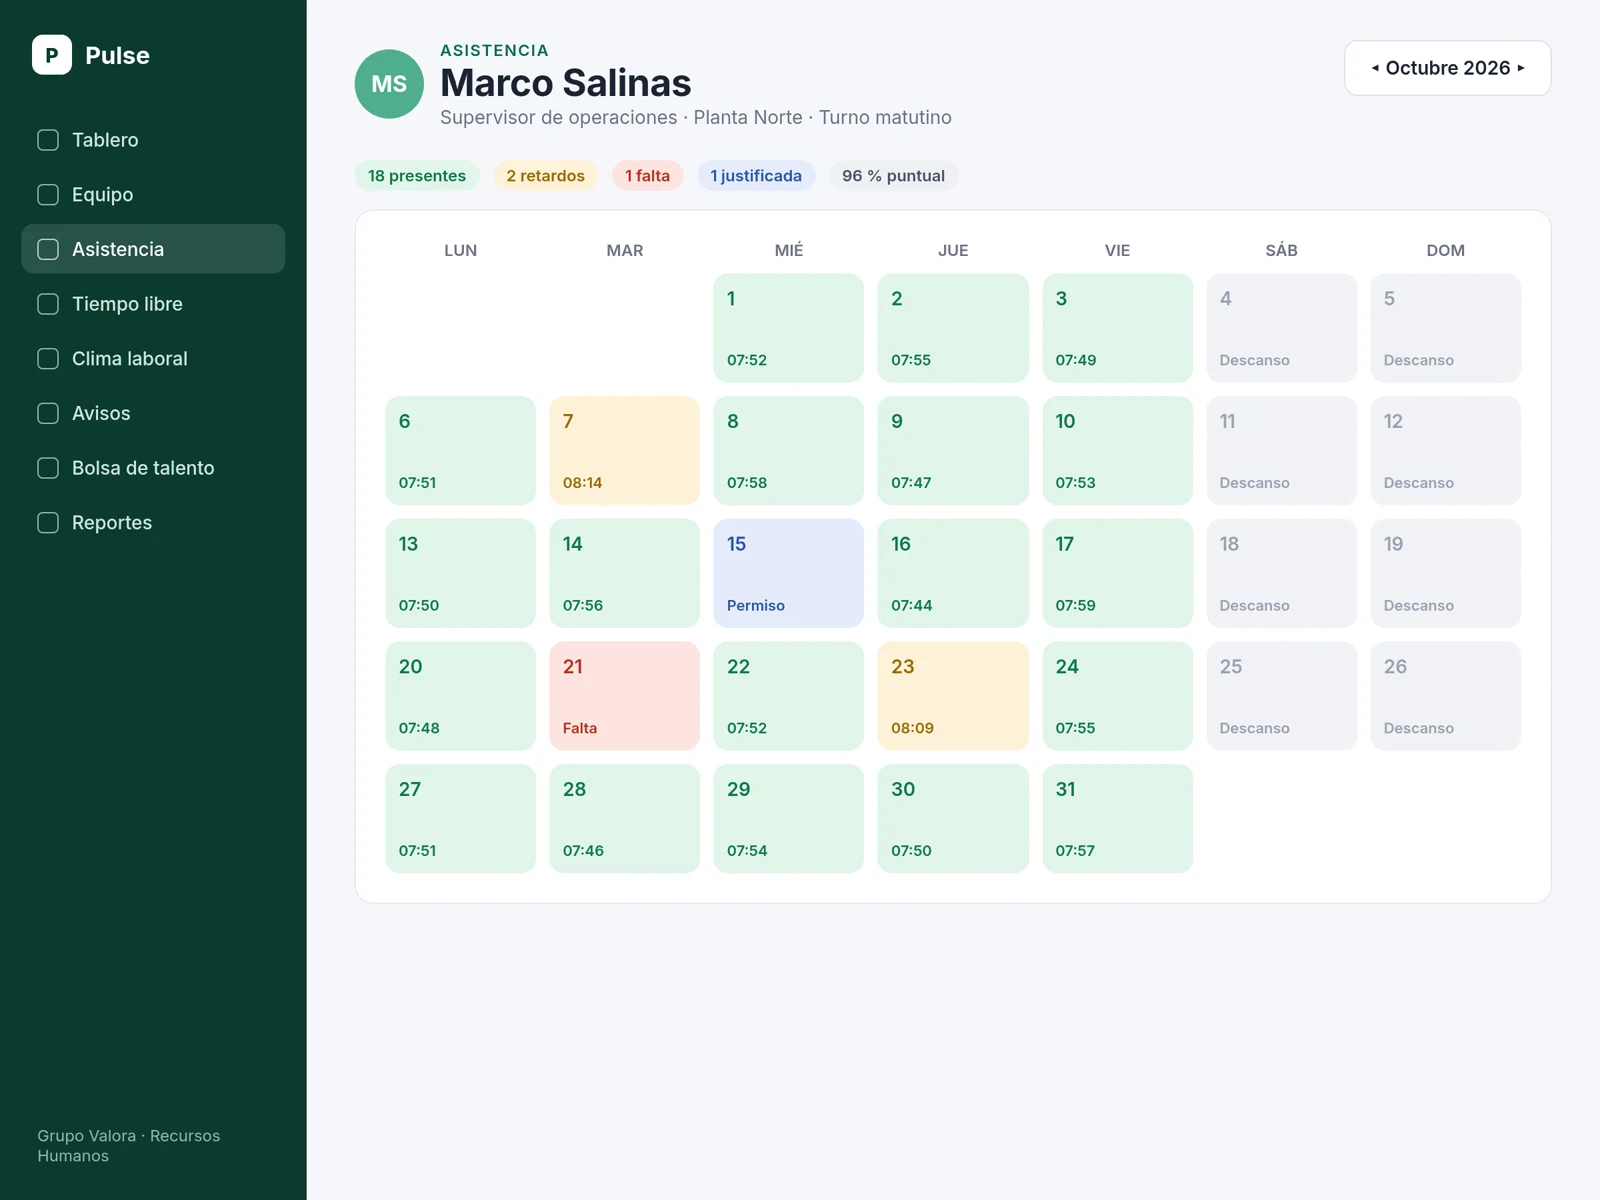
Task: Open the Octubre 2026 month selector
Action: pos(1447,68)
